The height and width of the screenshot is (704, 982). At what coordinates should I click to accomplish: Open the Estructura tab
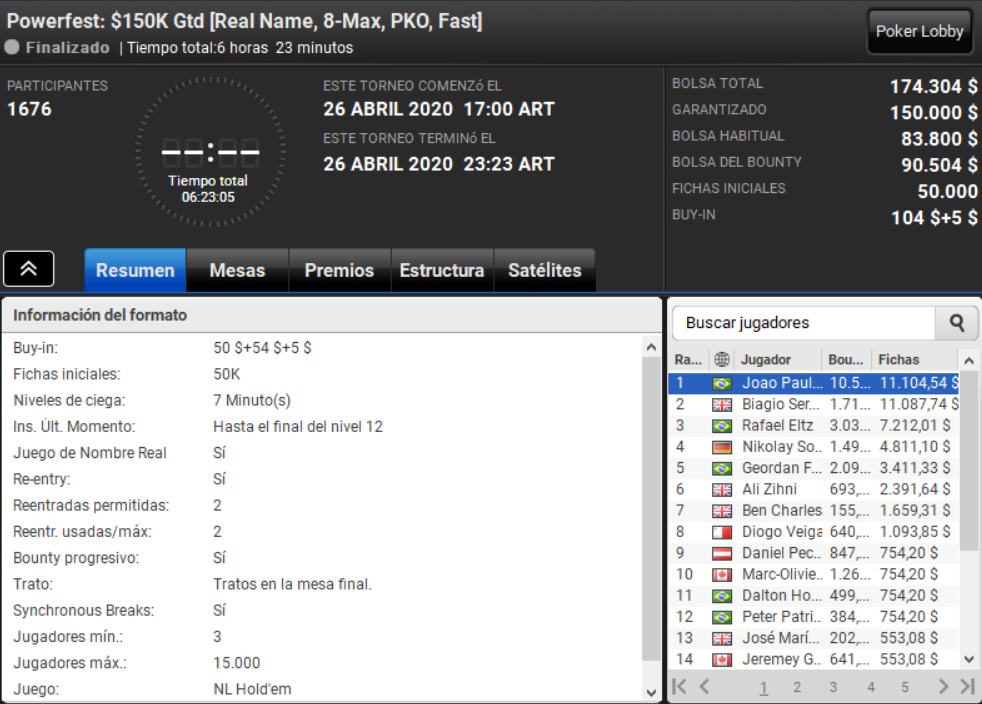click(x=442, y=270)
